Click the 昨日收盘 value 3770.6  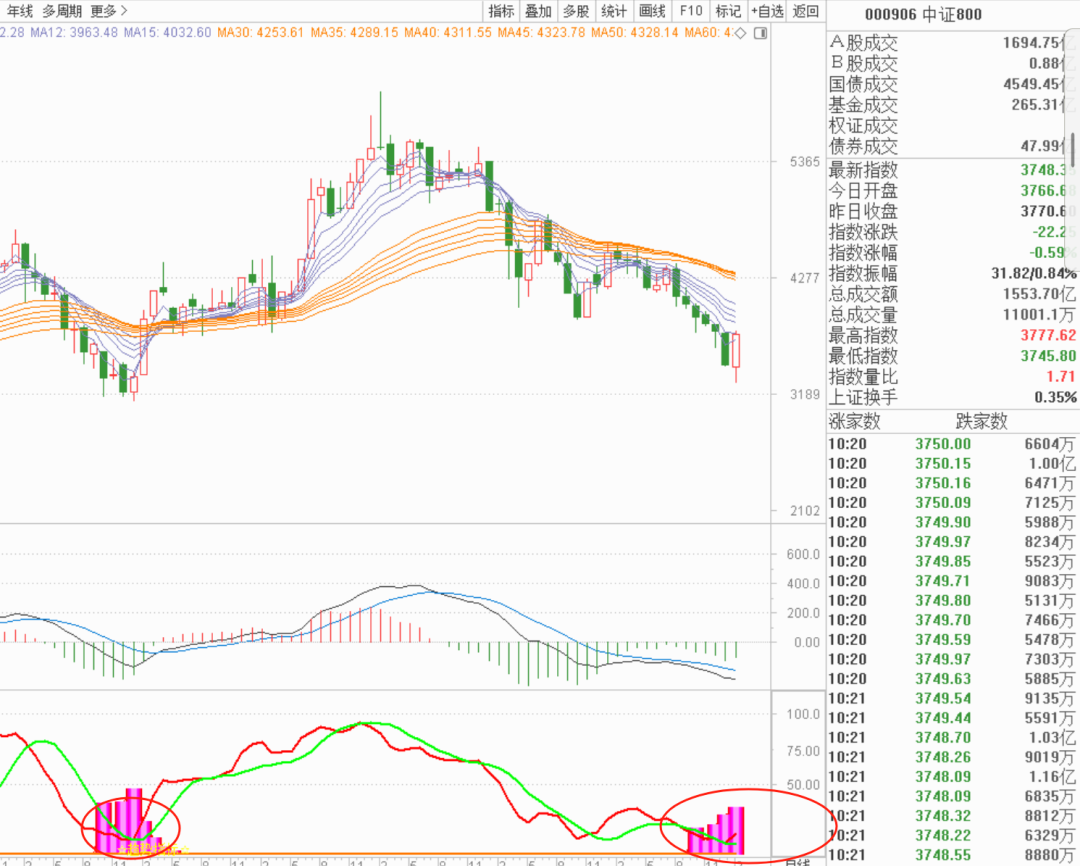(x=1048, y=211)
